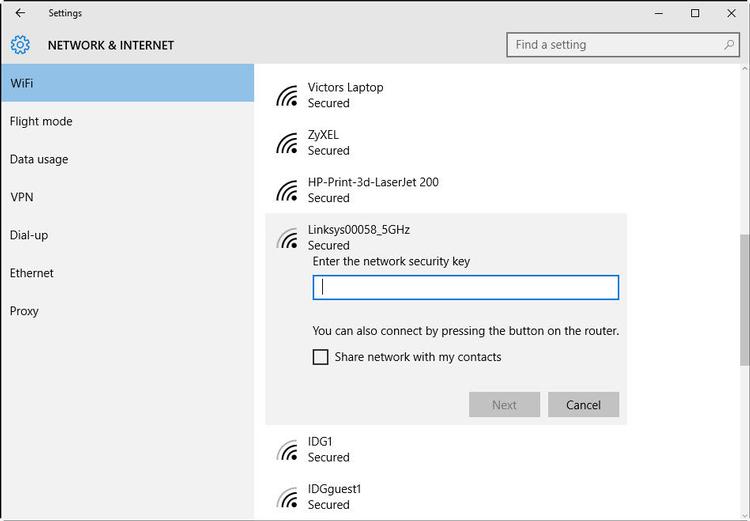Go to VPN settings
This screenshot has width=750, height=521.
tap(22, 197)
